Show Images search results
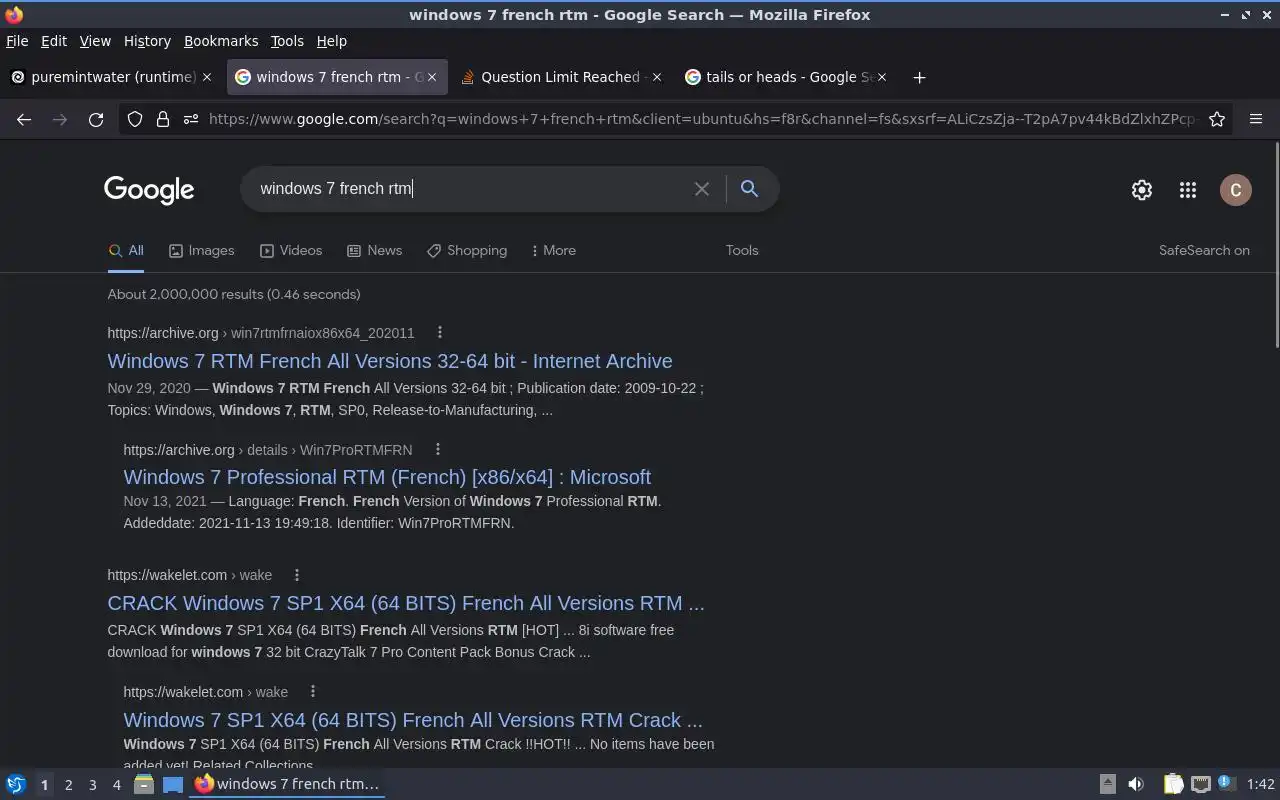1280x800 pixels. pyautogui.click(x=201, y=250)
